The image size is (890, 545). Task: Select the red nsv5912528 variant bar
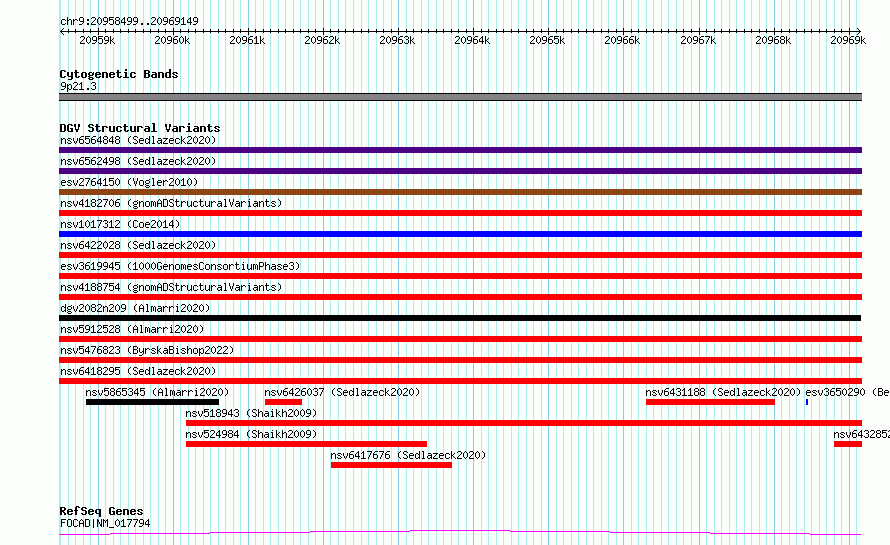click(460, 339)
